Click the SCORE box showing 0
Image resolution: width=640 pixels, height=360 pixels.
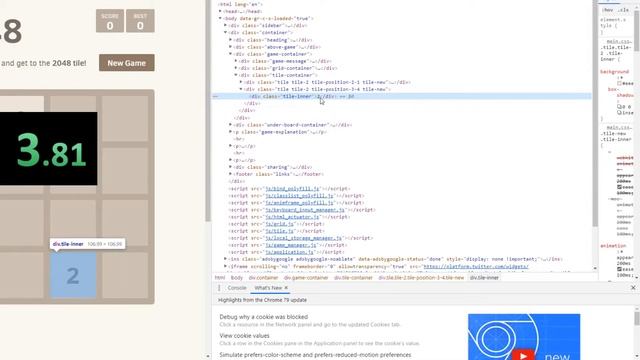pyautogui.click(x=110, y=21)
